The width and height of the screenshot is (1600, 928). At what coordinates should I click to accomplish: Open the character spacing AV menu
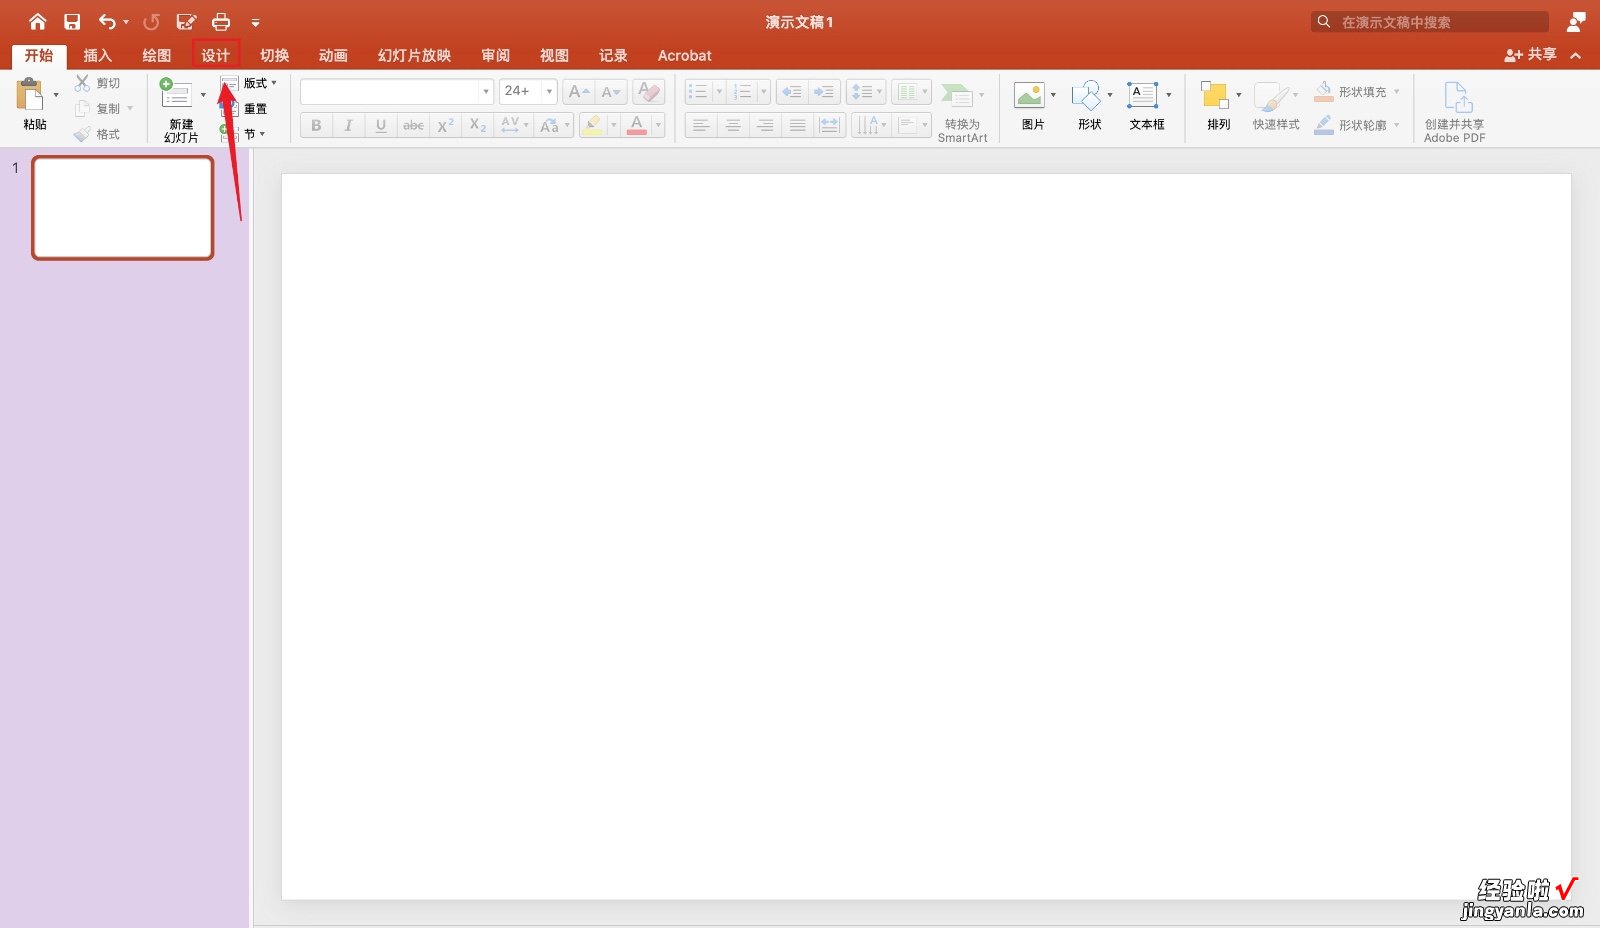pos(514,125)
